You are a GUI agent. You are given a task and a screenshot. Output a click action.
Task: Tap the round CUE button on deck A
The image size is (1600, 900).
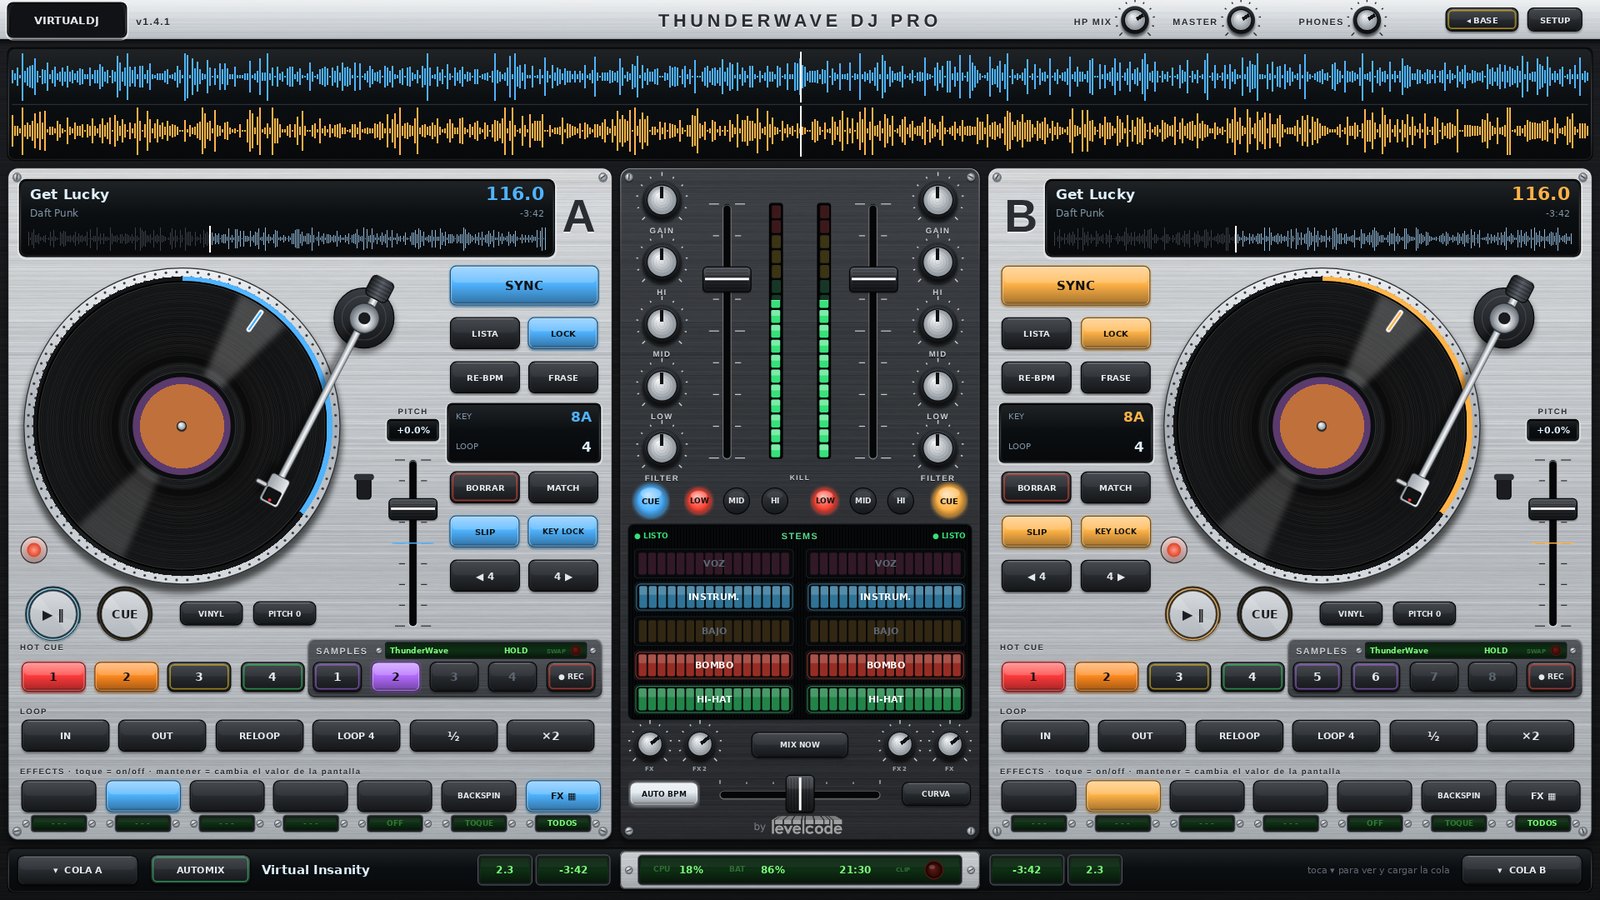pos(125,615)
